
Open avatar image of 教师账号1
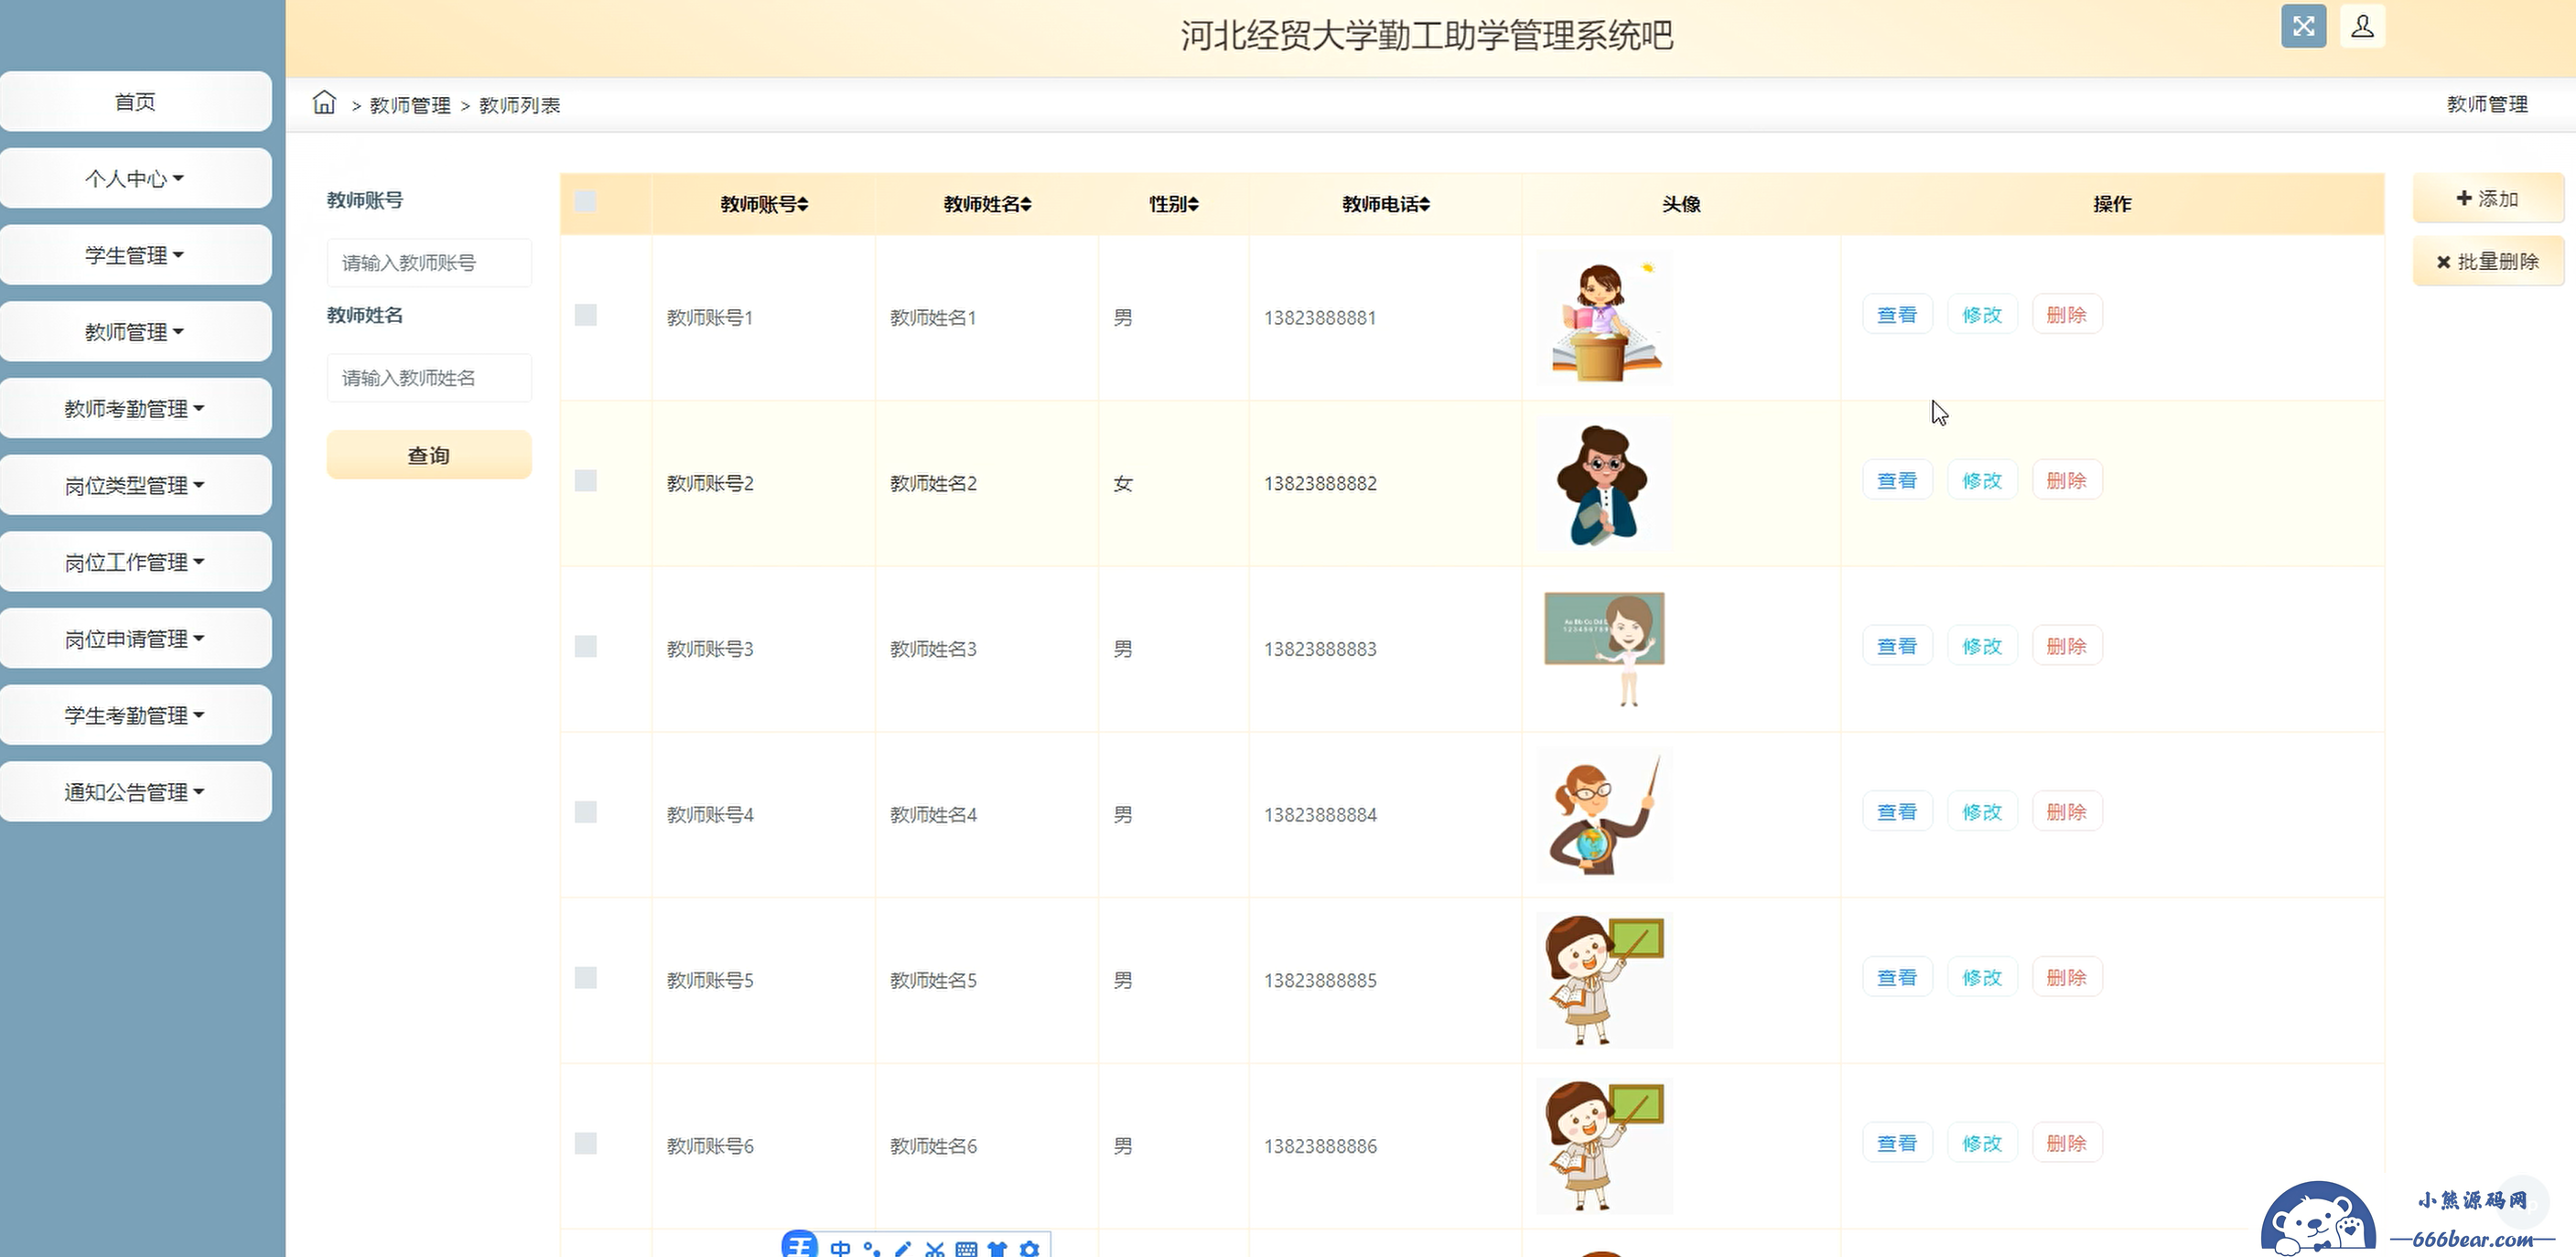tap(1604, 318)
